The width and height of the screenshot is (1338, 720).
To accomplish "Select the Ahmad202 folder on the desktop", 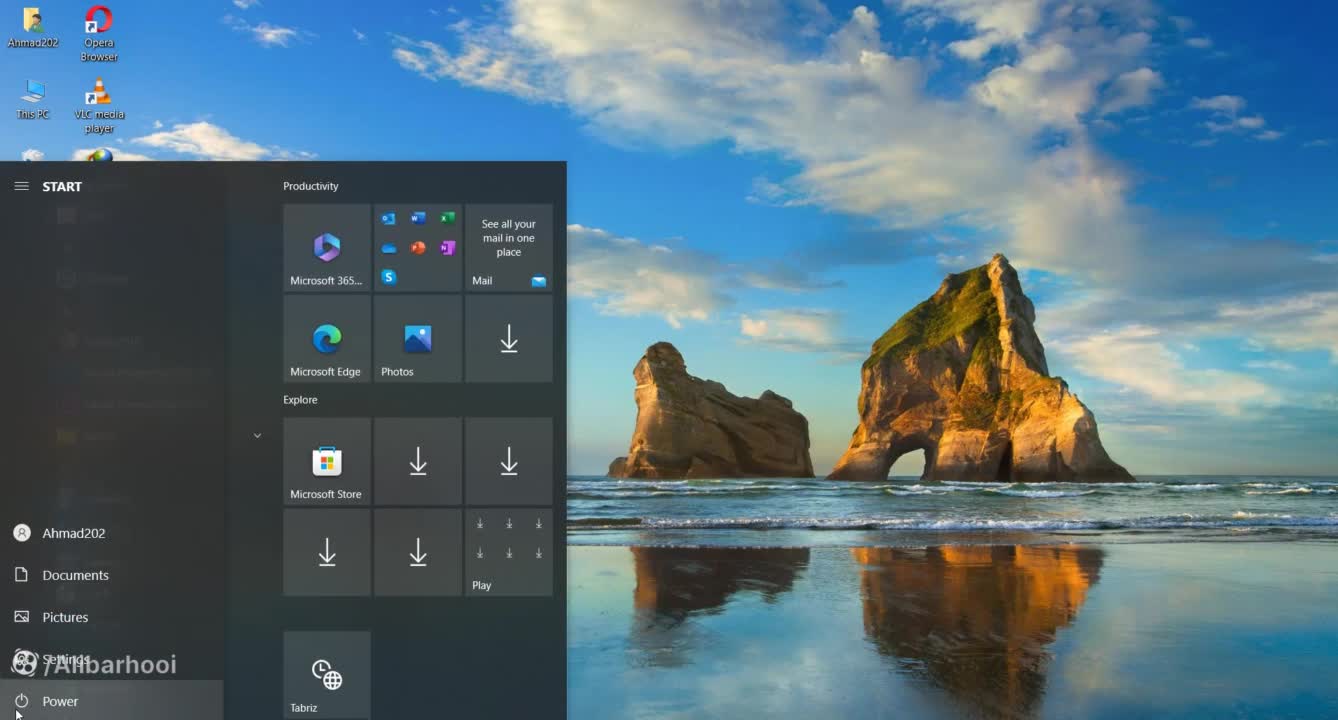I will click(x=33, y=28).
